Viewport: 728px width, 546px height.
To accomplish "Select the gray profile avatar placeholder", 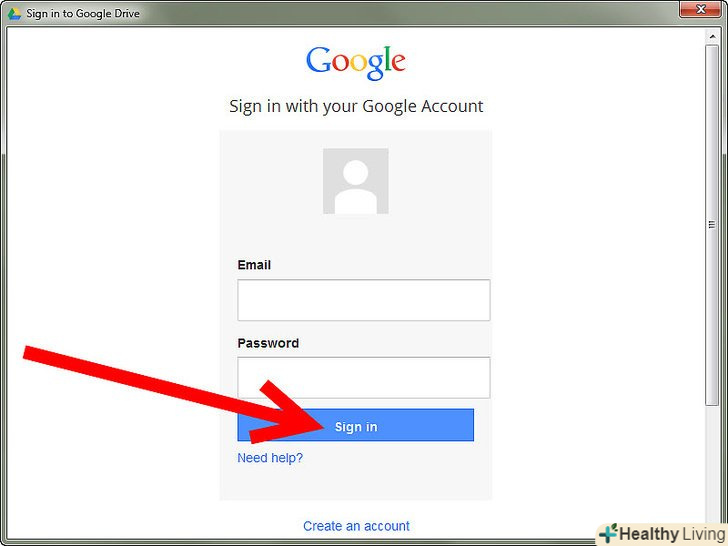I will click(356, 181).
